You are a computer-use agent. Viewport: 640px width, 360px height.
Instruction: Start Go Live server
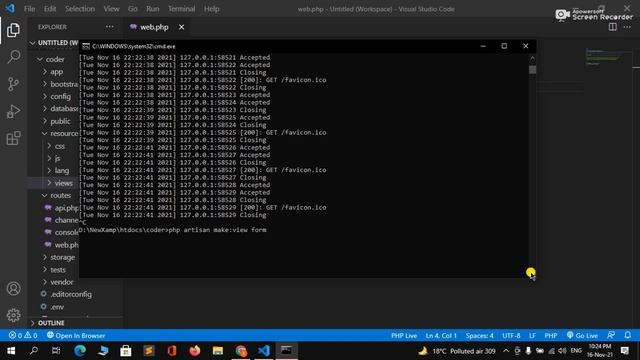[x=582, y=336]
